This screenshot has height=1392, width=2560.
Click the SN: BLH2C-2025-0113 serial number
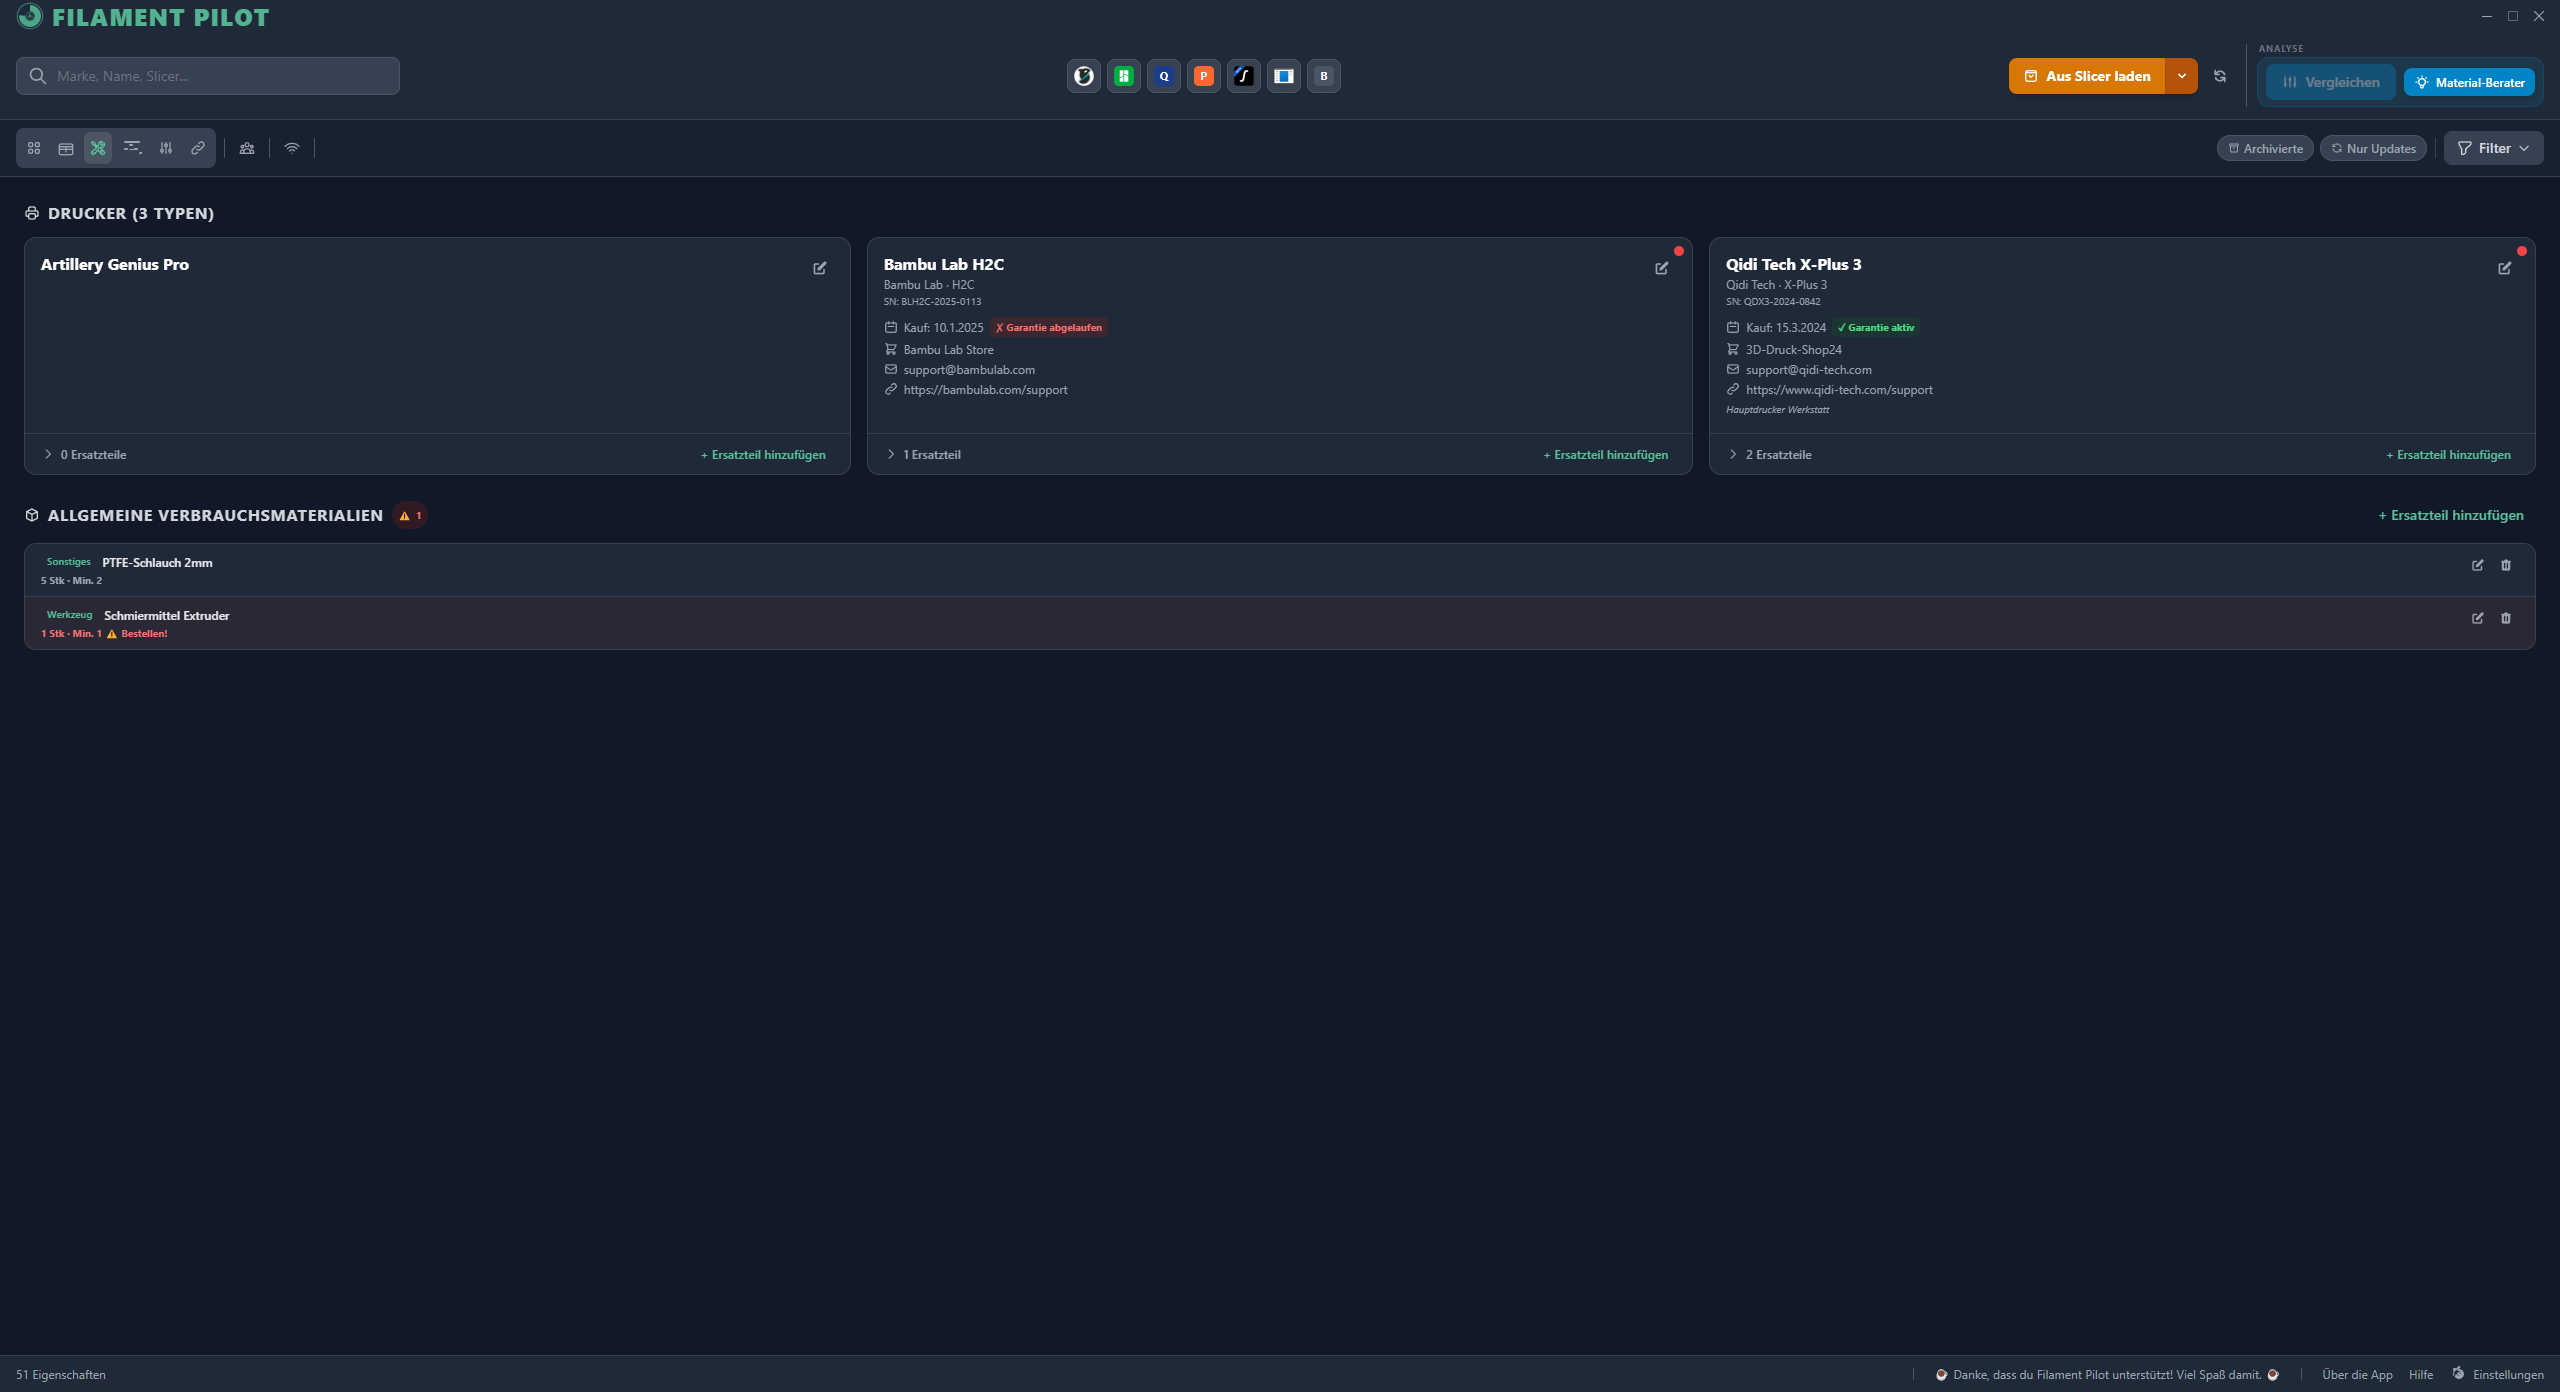(x=932, y=302)
